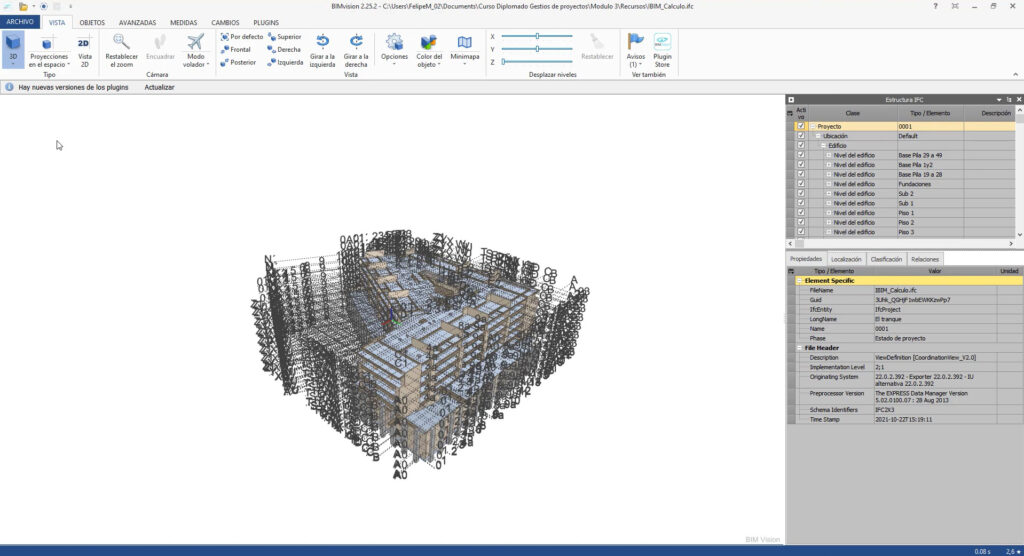Viewport: 1024px width, 556px height.
Task: Open the ARCHIVO menu button
Action: pyautogui.click(x=20, y=21)
